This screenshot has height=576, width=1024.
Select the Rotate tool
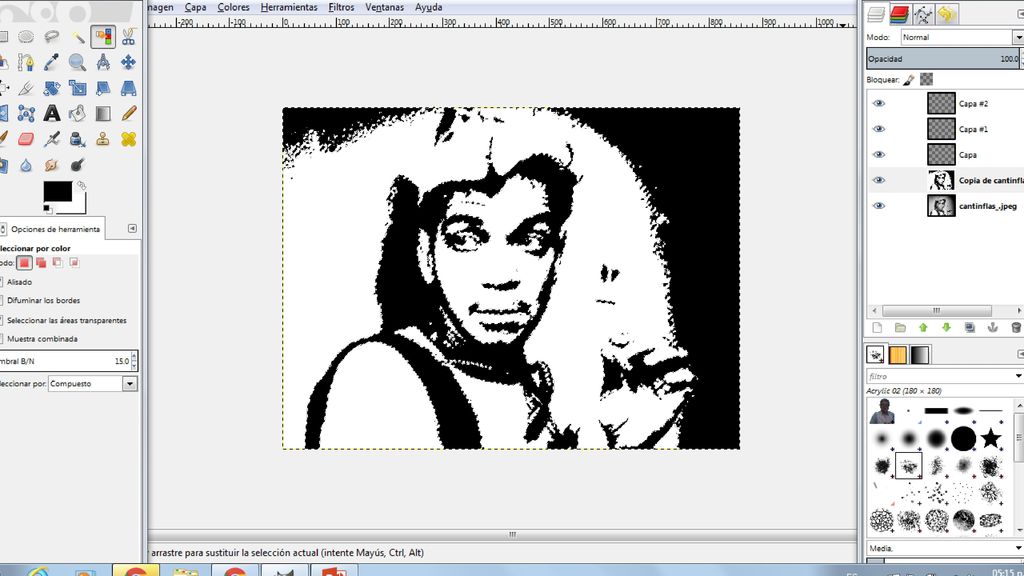coord(52,88)
